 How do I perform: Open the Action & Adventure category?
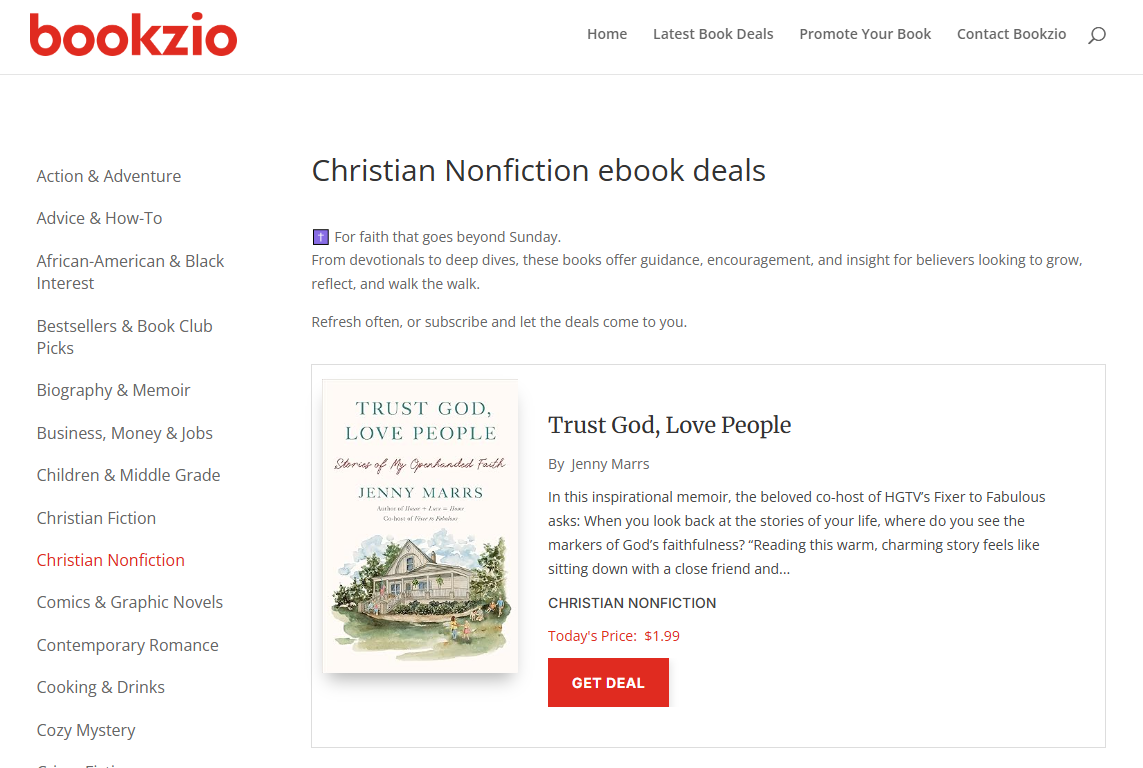click(x=108, y=175)
